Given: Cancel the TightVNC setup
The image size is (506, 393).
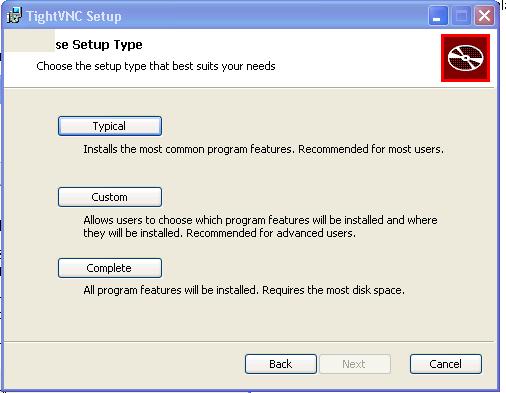Looking at the screenshot, I should [446, 364].
